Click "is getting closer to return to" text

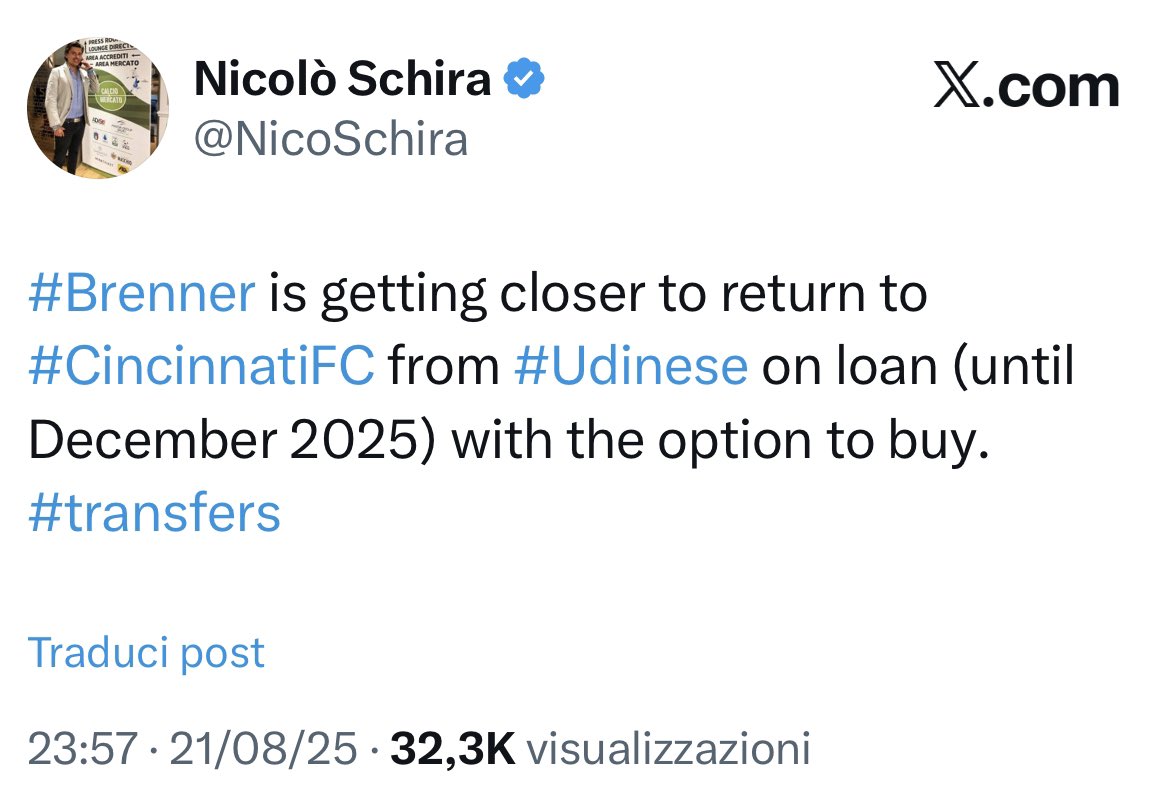(x=598, y=294)
